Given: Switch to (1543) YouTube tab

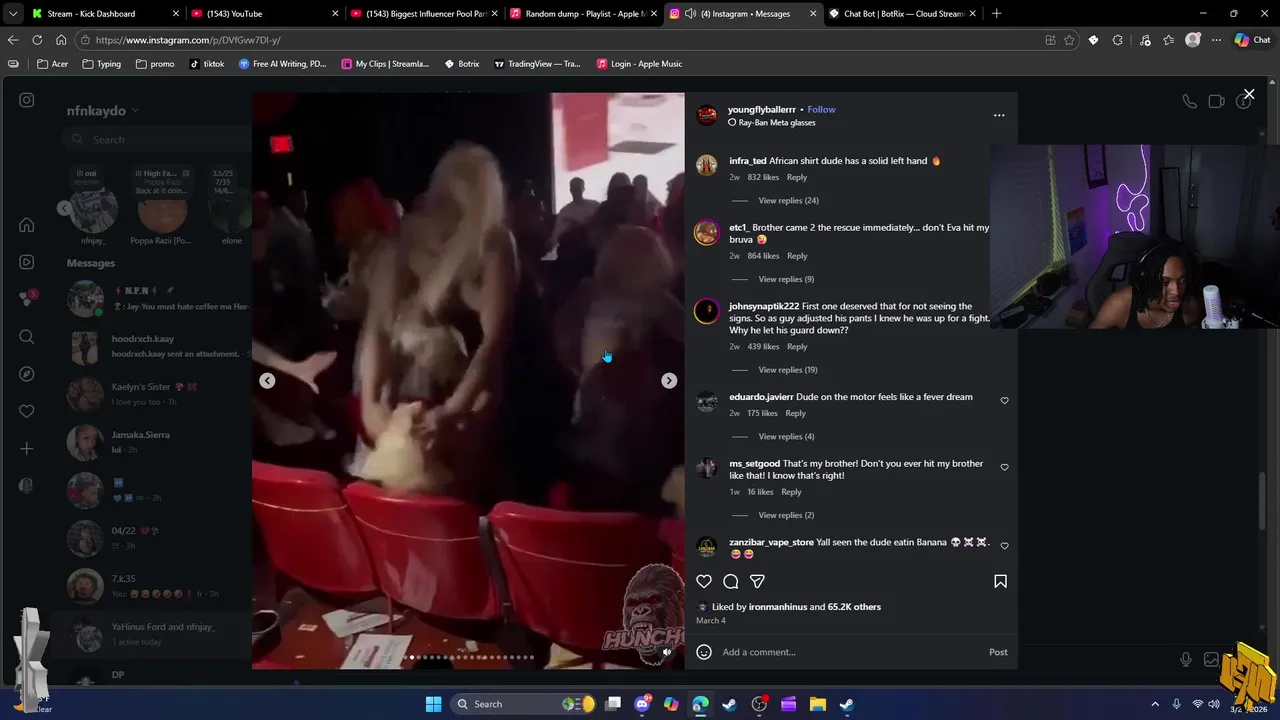Looking at the screenshot, I should pyautogui.click(x=265, y=14).
